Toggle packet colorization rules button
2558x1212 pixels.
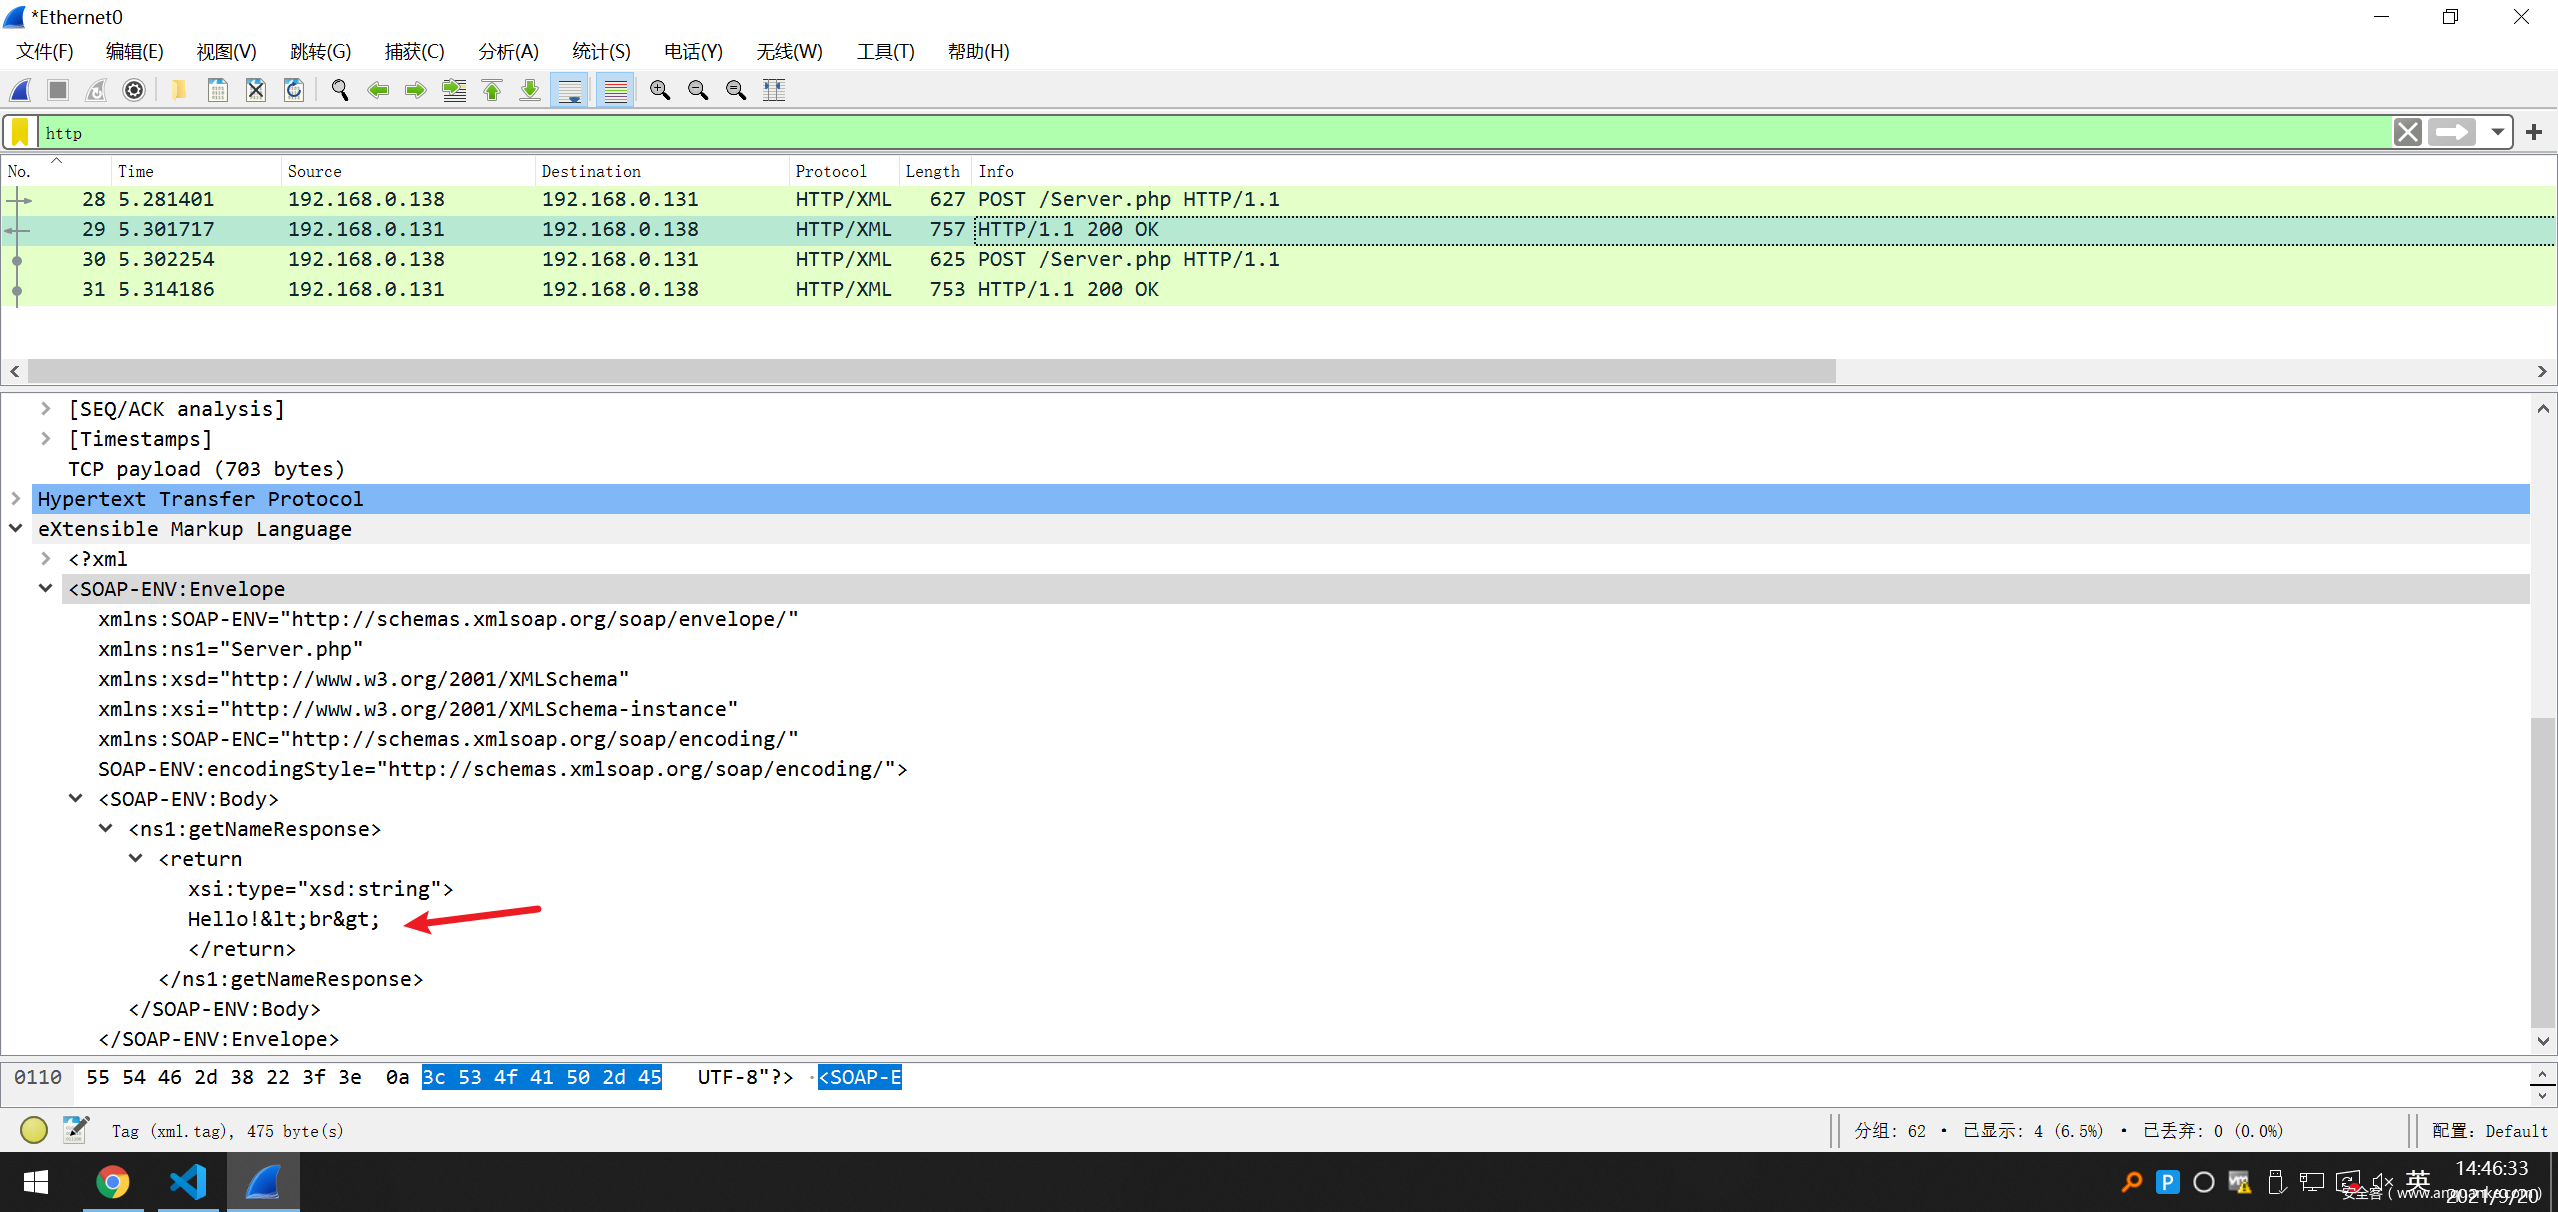pos(616,90)
